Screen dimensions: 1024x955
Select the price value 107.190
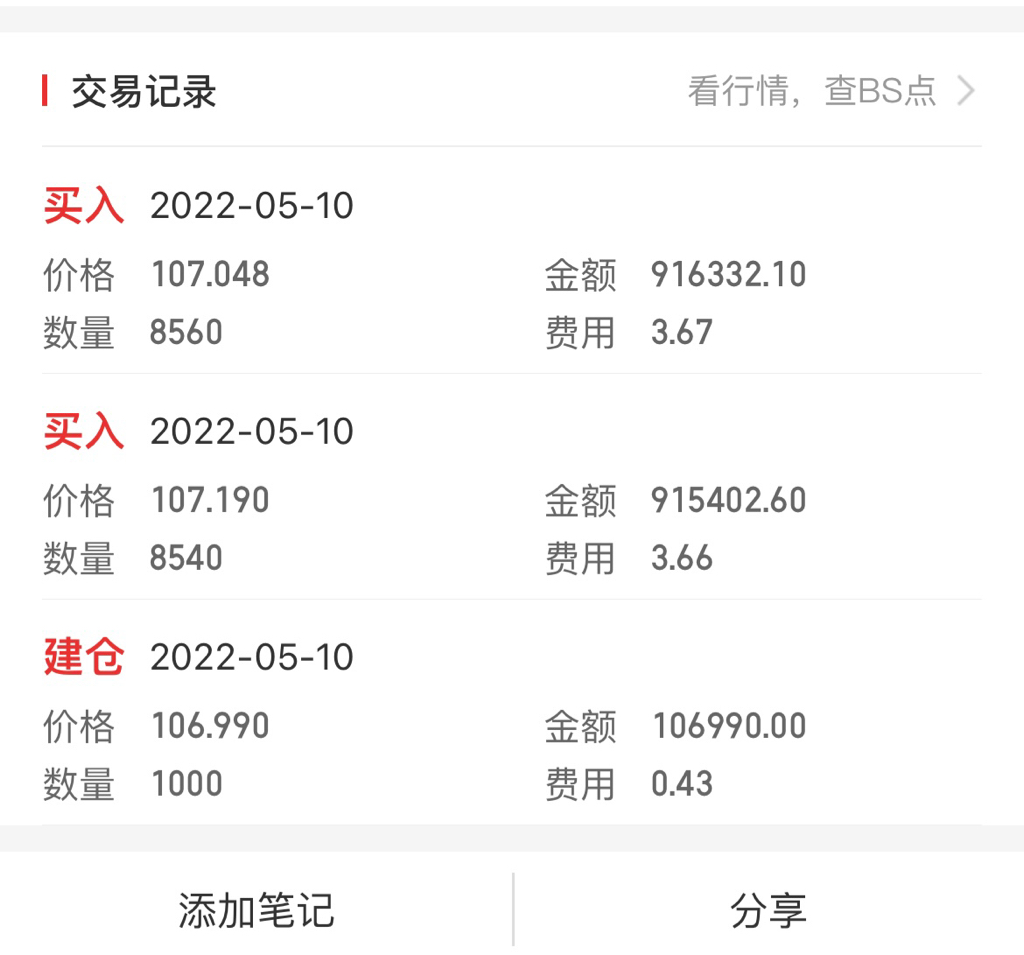coord(210,500)
